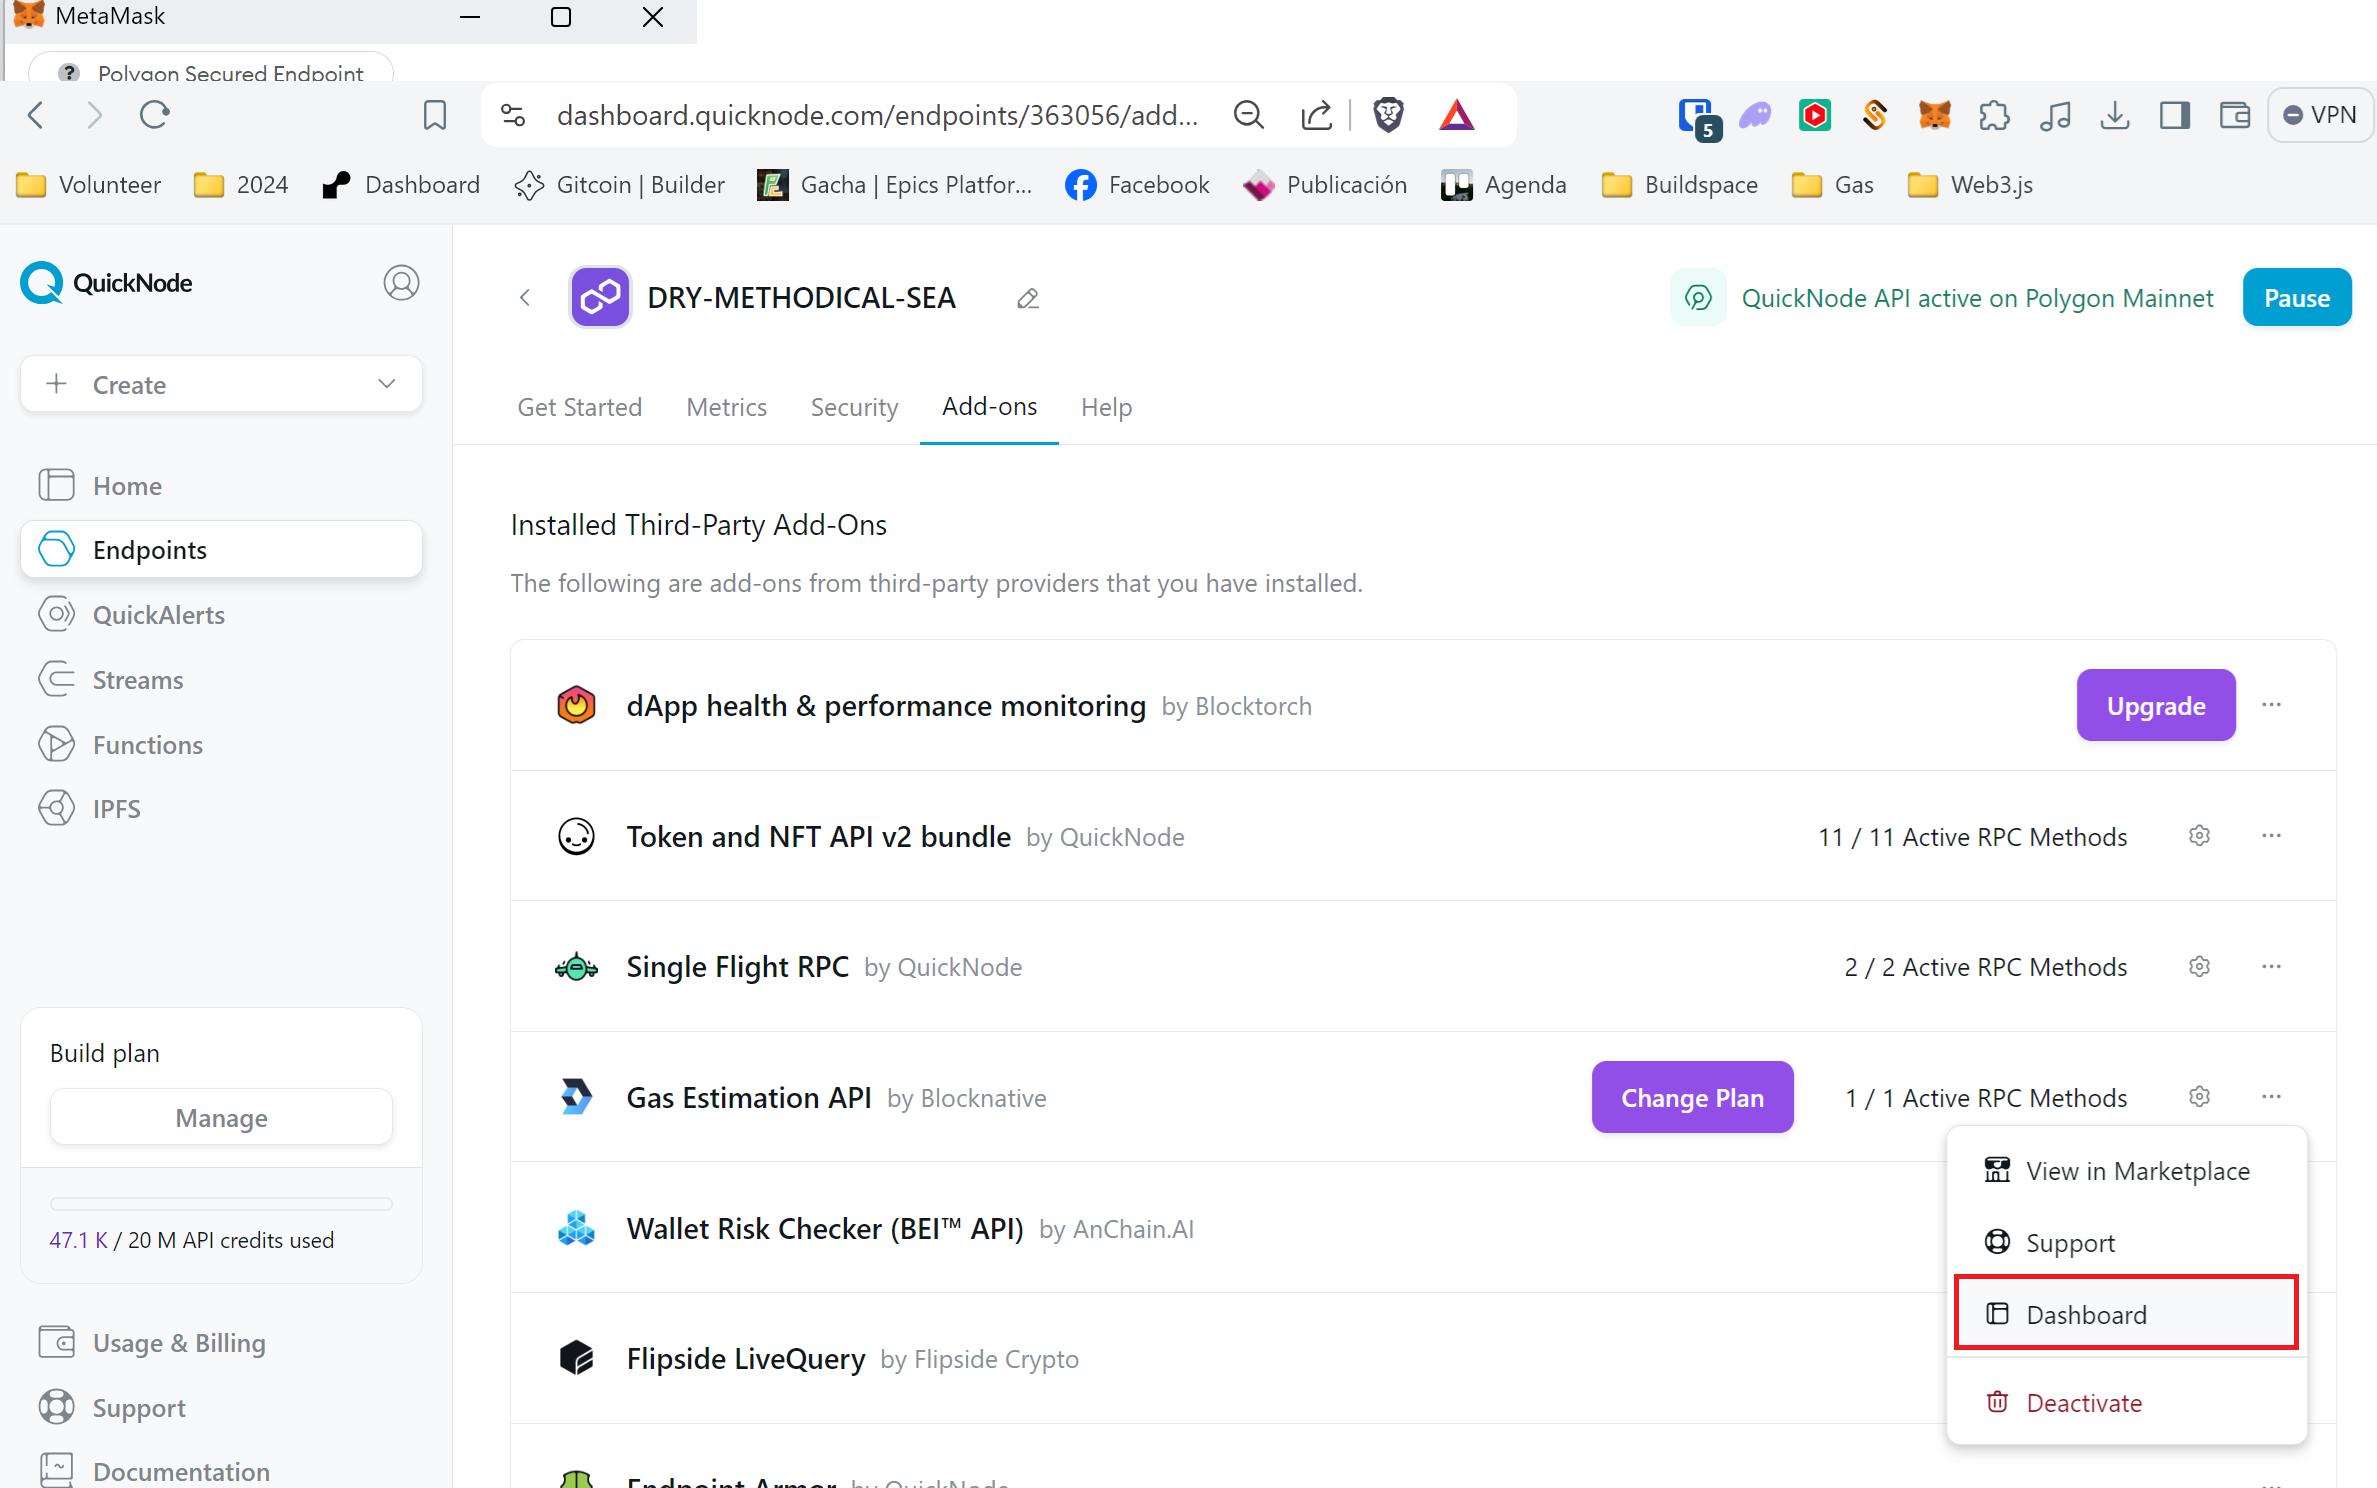Click View in Marketplace context menu option

point(2137,1169)
